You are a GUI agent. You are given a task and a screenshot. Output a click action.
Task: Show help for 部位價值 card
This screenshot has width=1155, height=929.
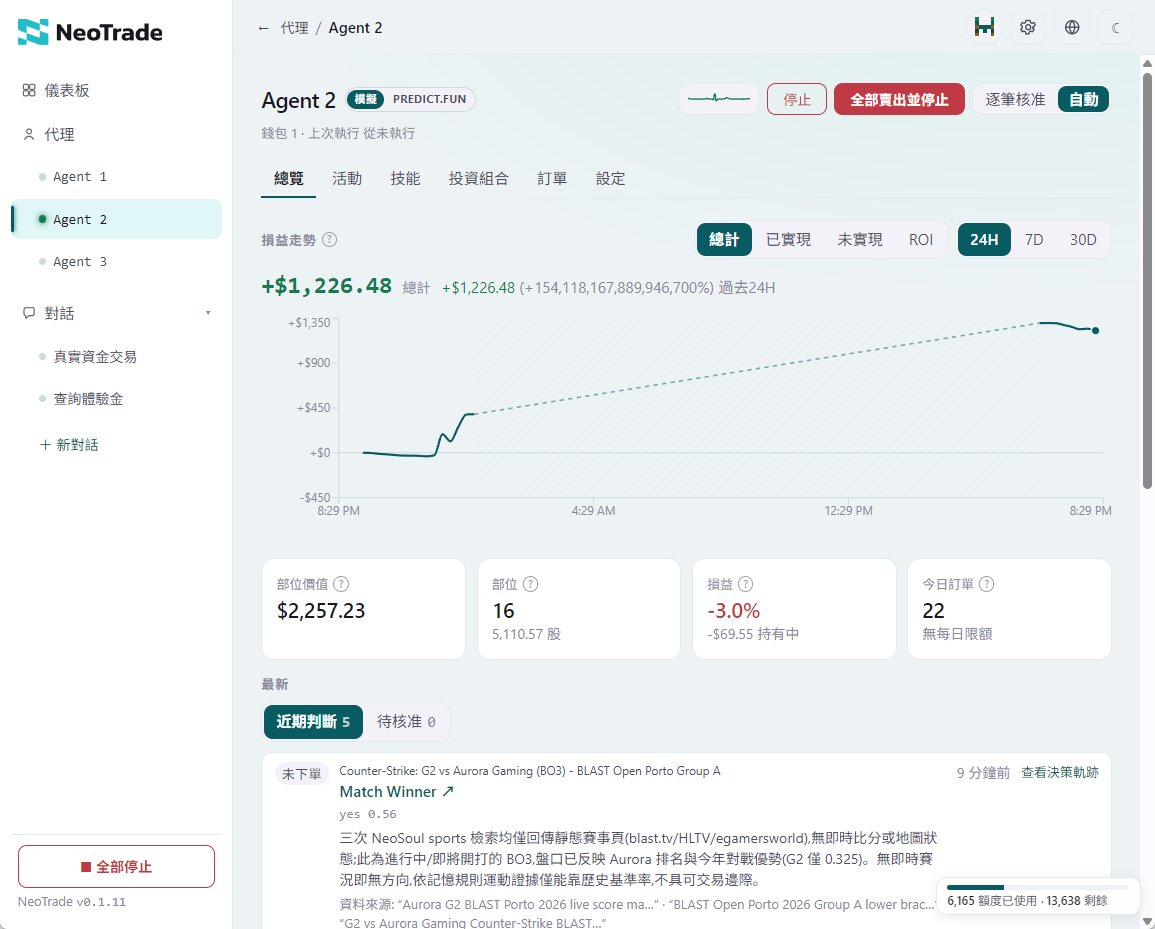341,584
